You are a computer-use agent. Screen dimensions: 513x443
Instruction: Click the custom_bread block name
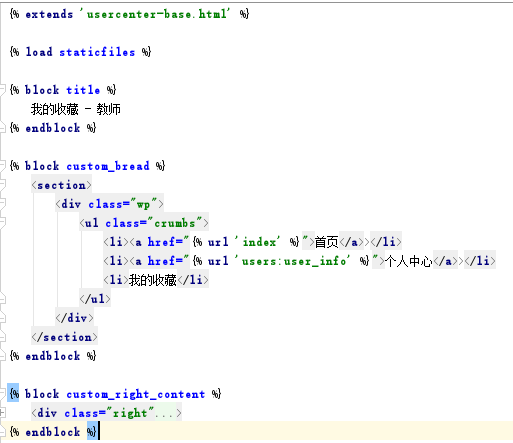(x=108, y=166)
